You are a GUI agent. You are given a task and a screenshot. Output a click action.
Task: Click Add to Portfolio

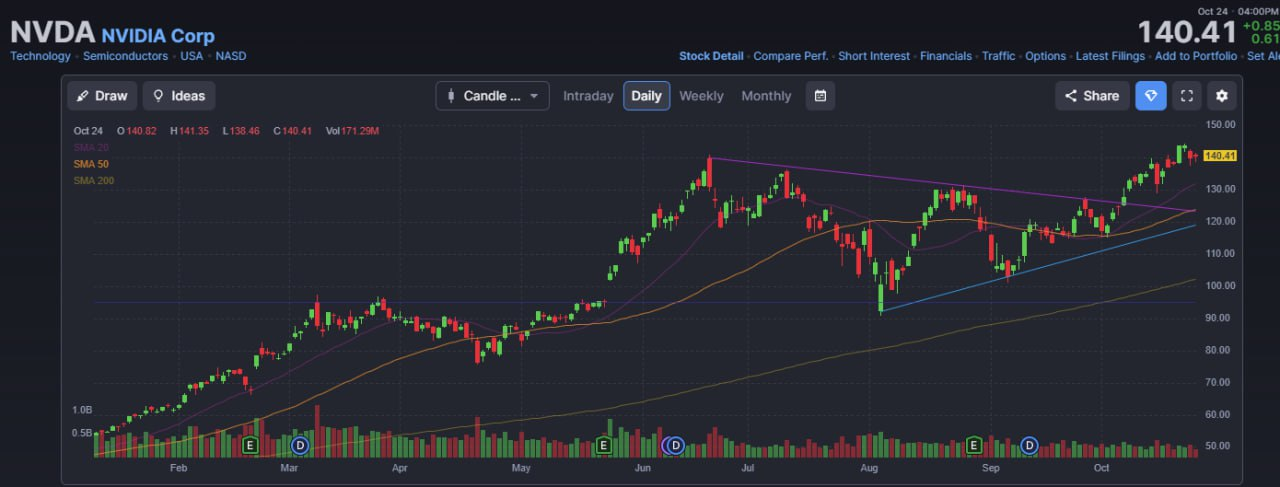pyautogui.click(x=1196, y=56)
